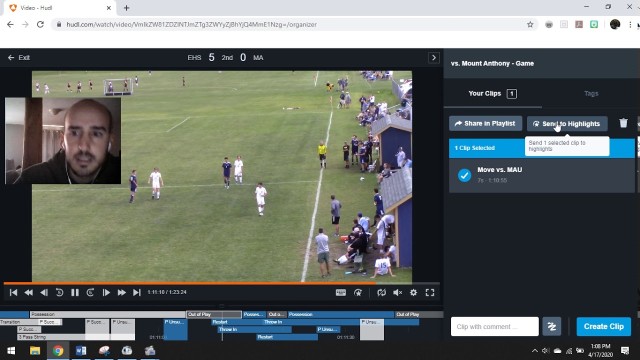The width and height of the screenshot is (640, 360).
Task: Open the taskbar volume control
Action: coord(546,351)
